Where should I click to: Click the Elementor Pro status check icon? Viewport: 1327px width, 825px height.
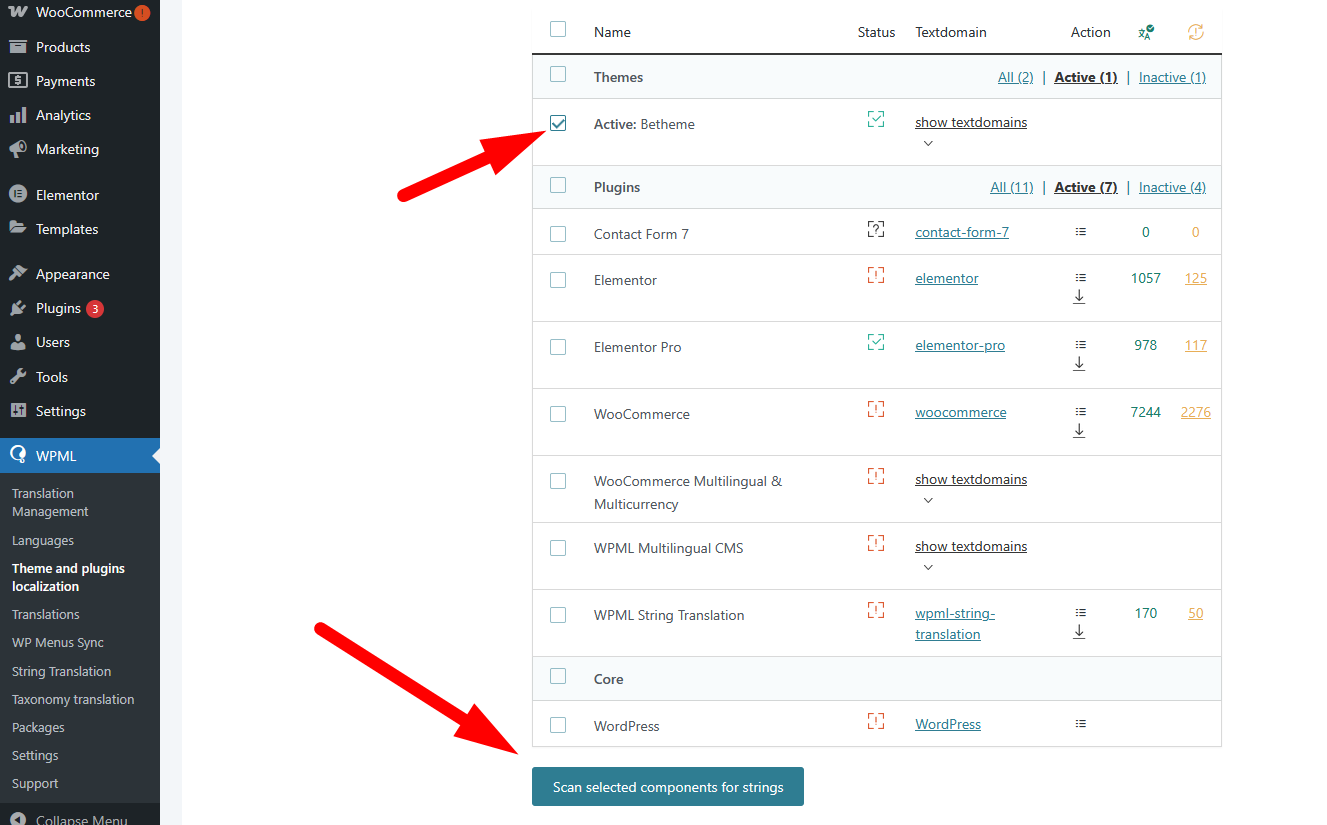click(x=876, y=343)
